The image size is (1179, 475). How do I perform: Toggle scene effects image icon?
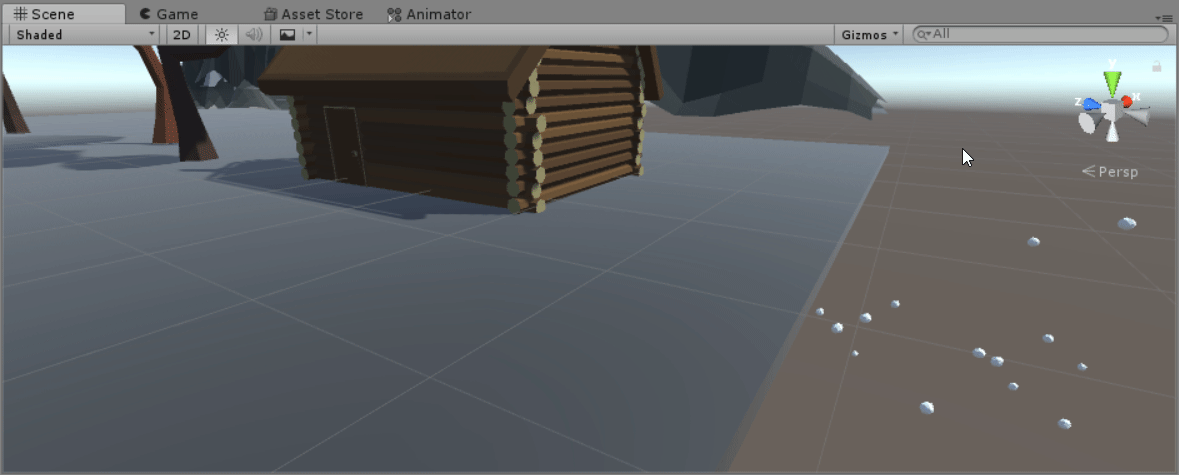(287, 35)
